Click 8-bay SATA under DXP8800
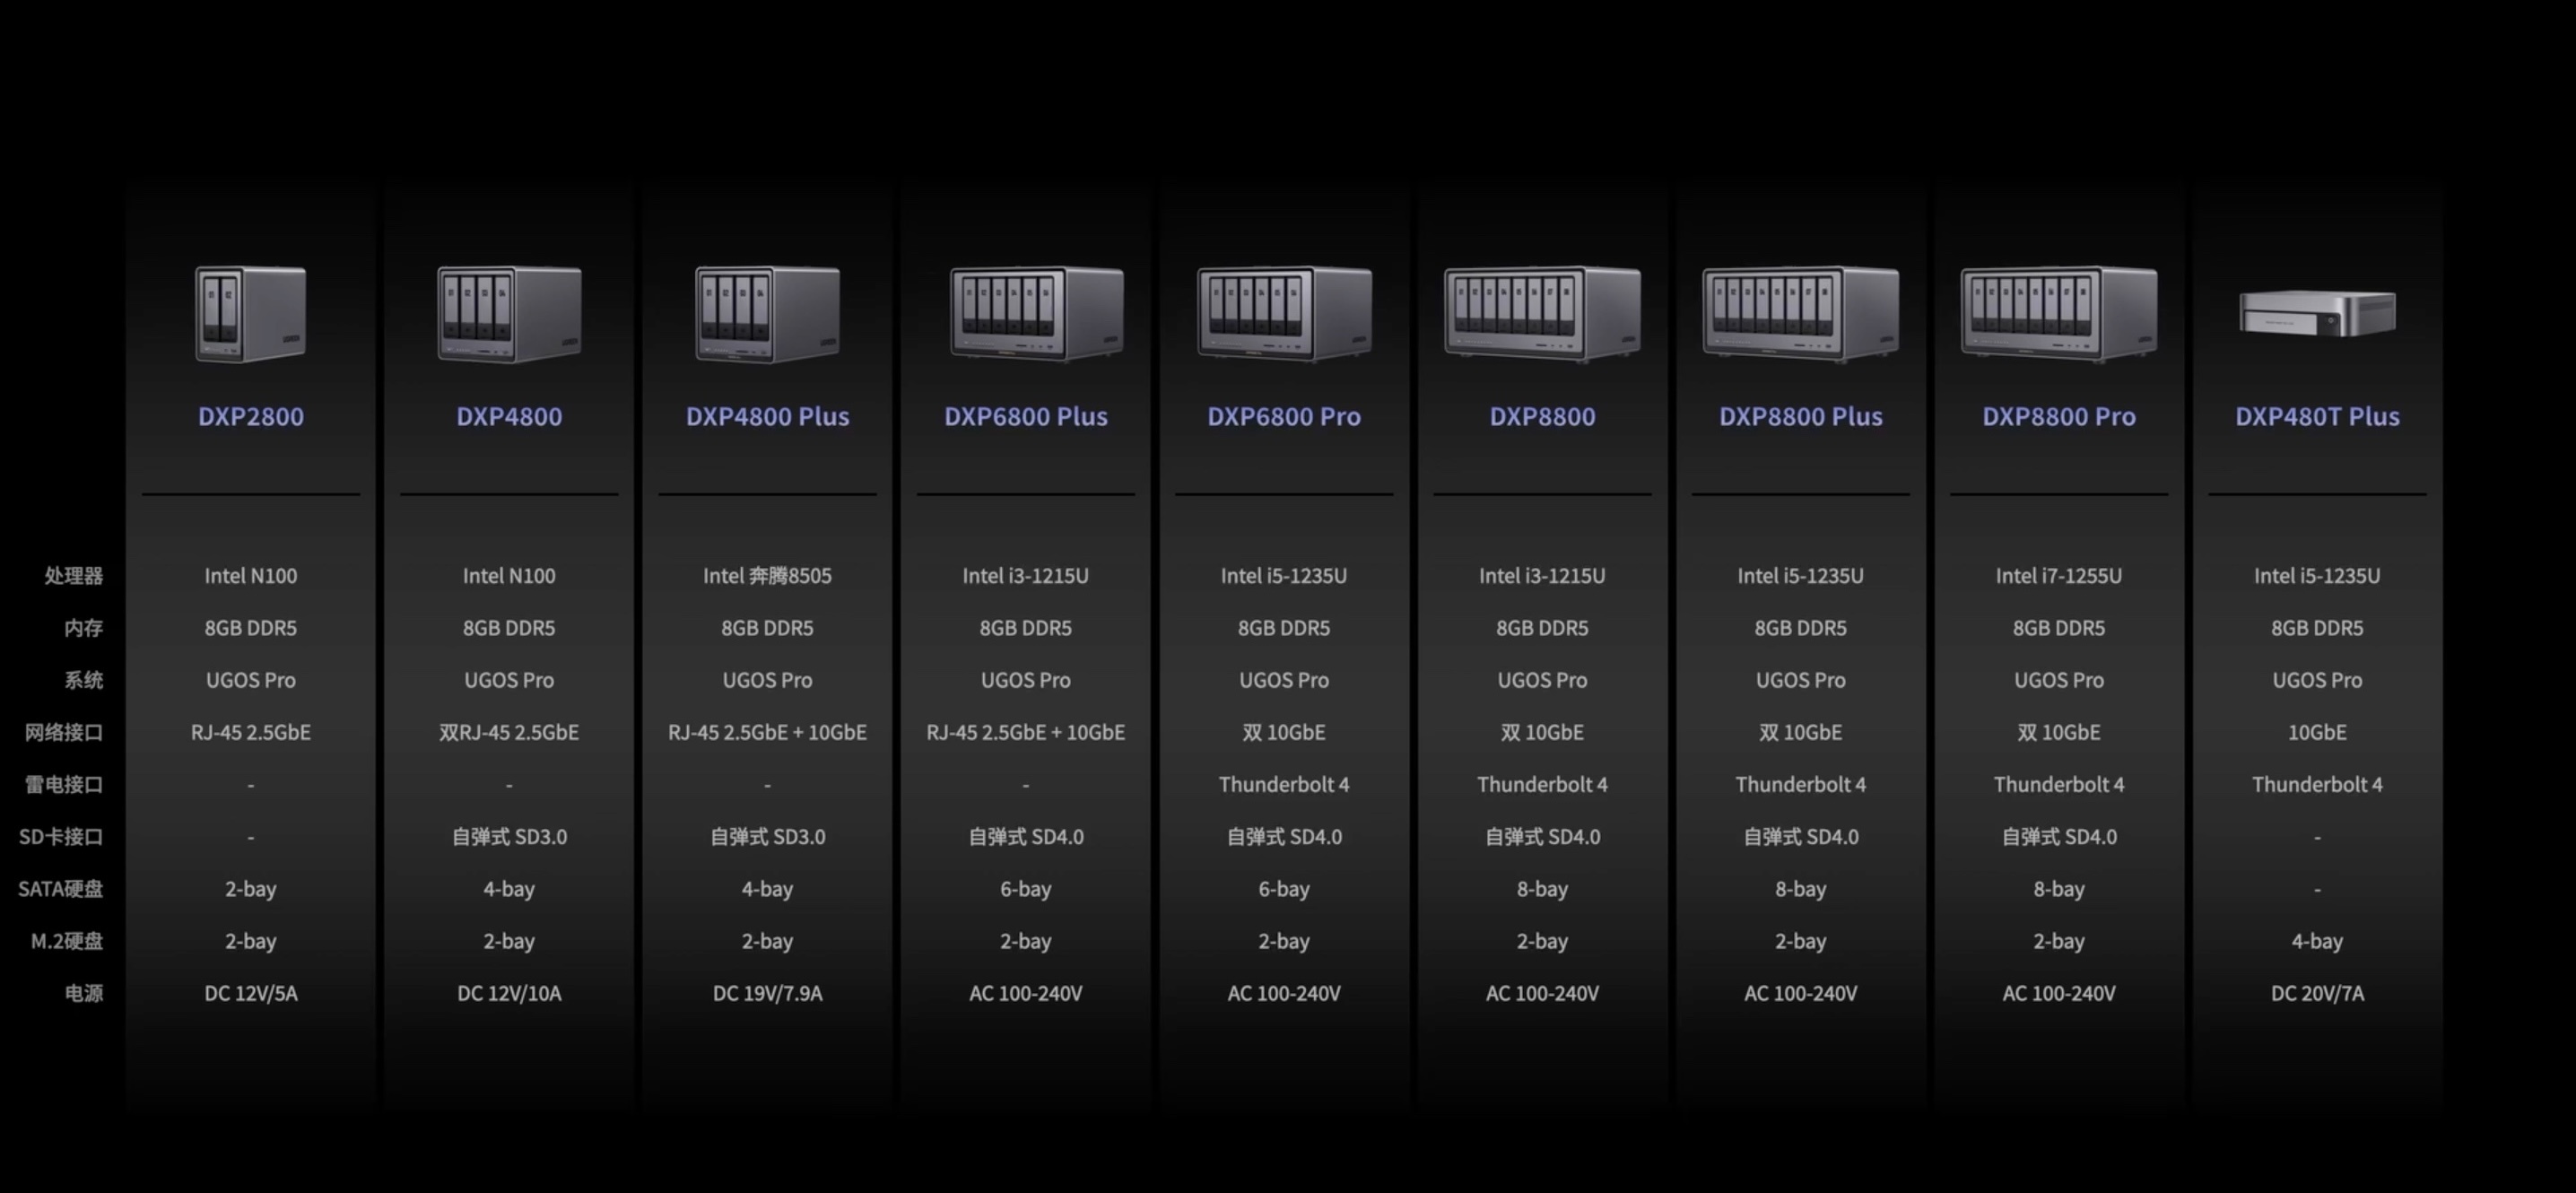Screen dimensions: 2576x1193 [x=1542, y=889]
